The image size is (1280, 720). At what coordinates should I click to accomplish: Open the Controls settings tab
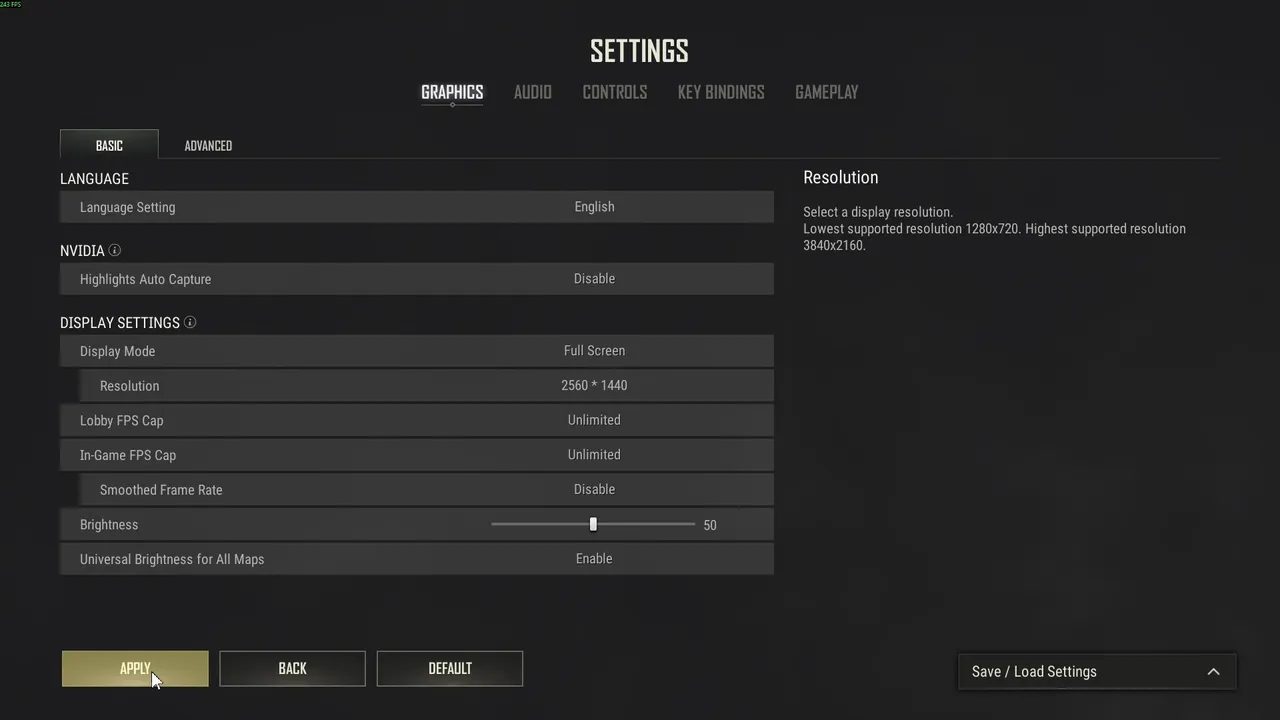click(x=614, y=92)
